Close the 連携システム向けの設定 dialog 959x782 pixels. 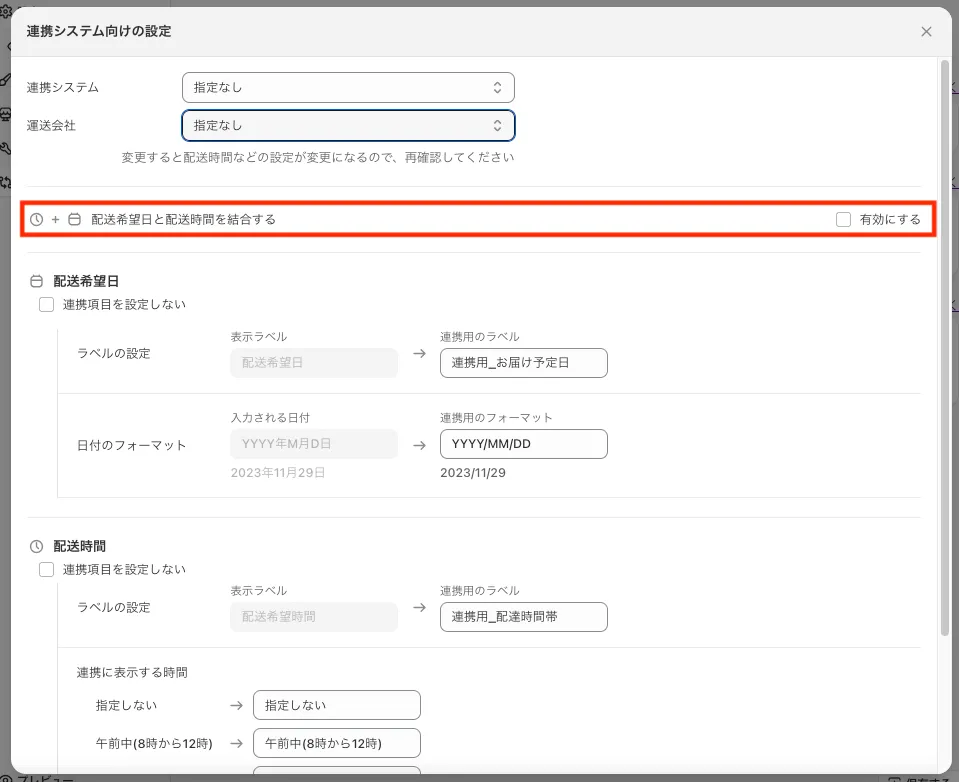(926, 31)
